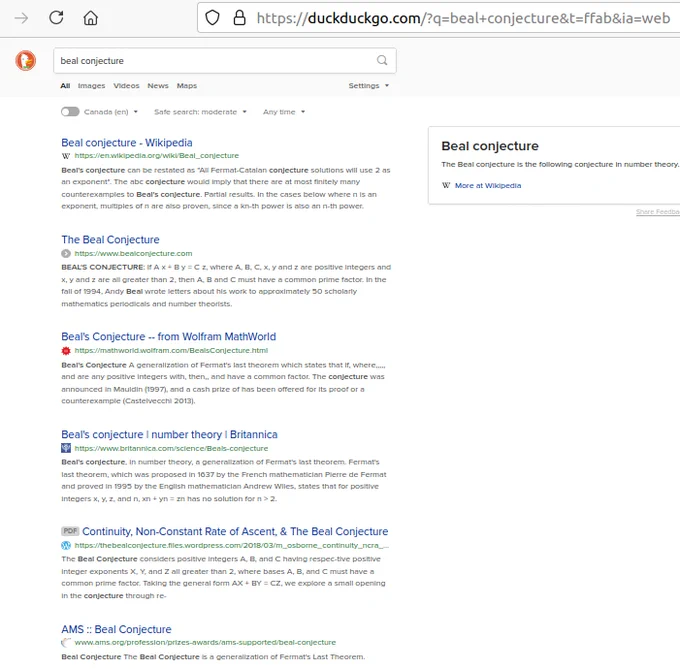Click the Britannica favicon
This screenshot has height=669, width=680.
(65, 448)
